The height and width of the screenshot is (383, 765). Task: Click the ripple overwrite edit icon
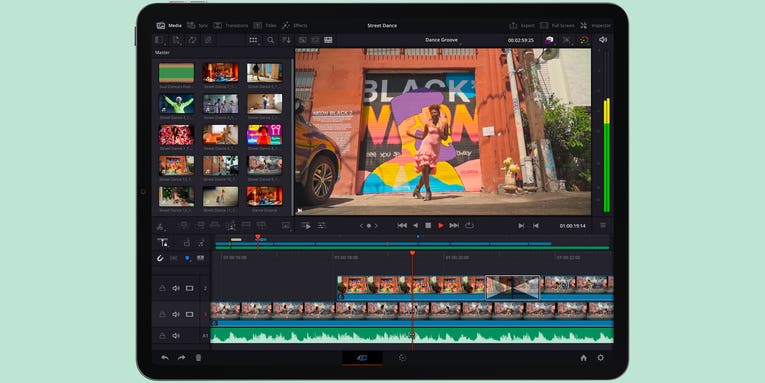point(215,225)
